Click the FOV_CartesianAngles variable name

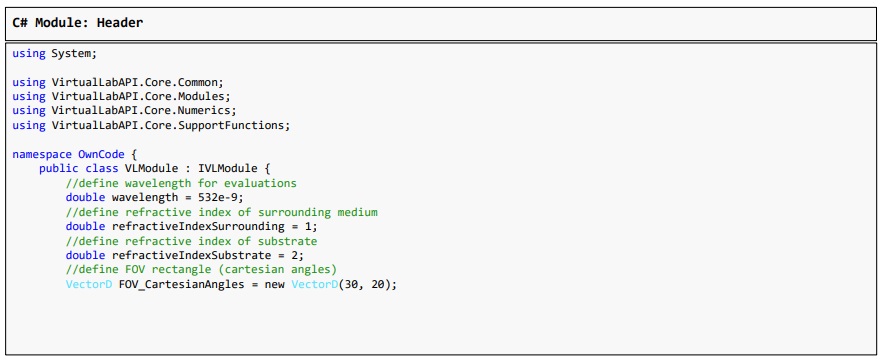pos(181,284)
